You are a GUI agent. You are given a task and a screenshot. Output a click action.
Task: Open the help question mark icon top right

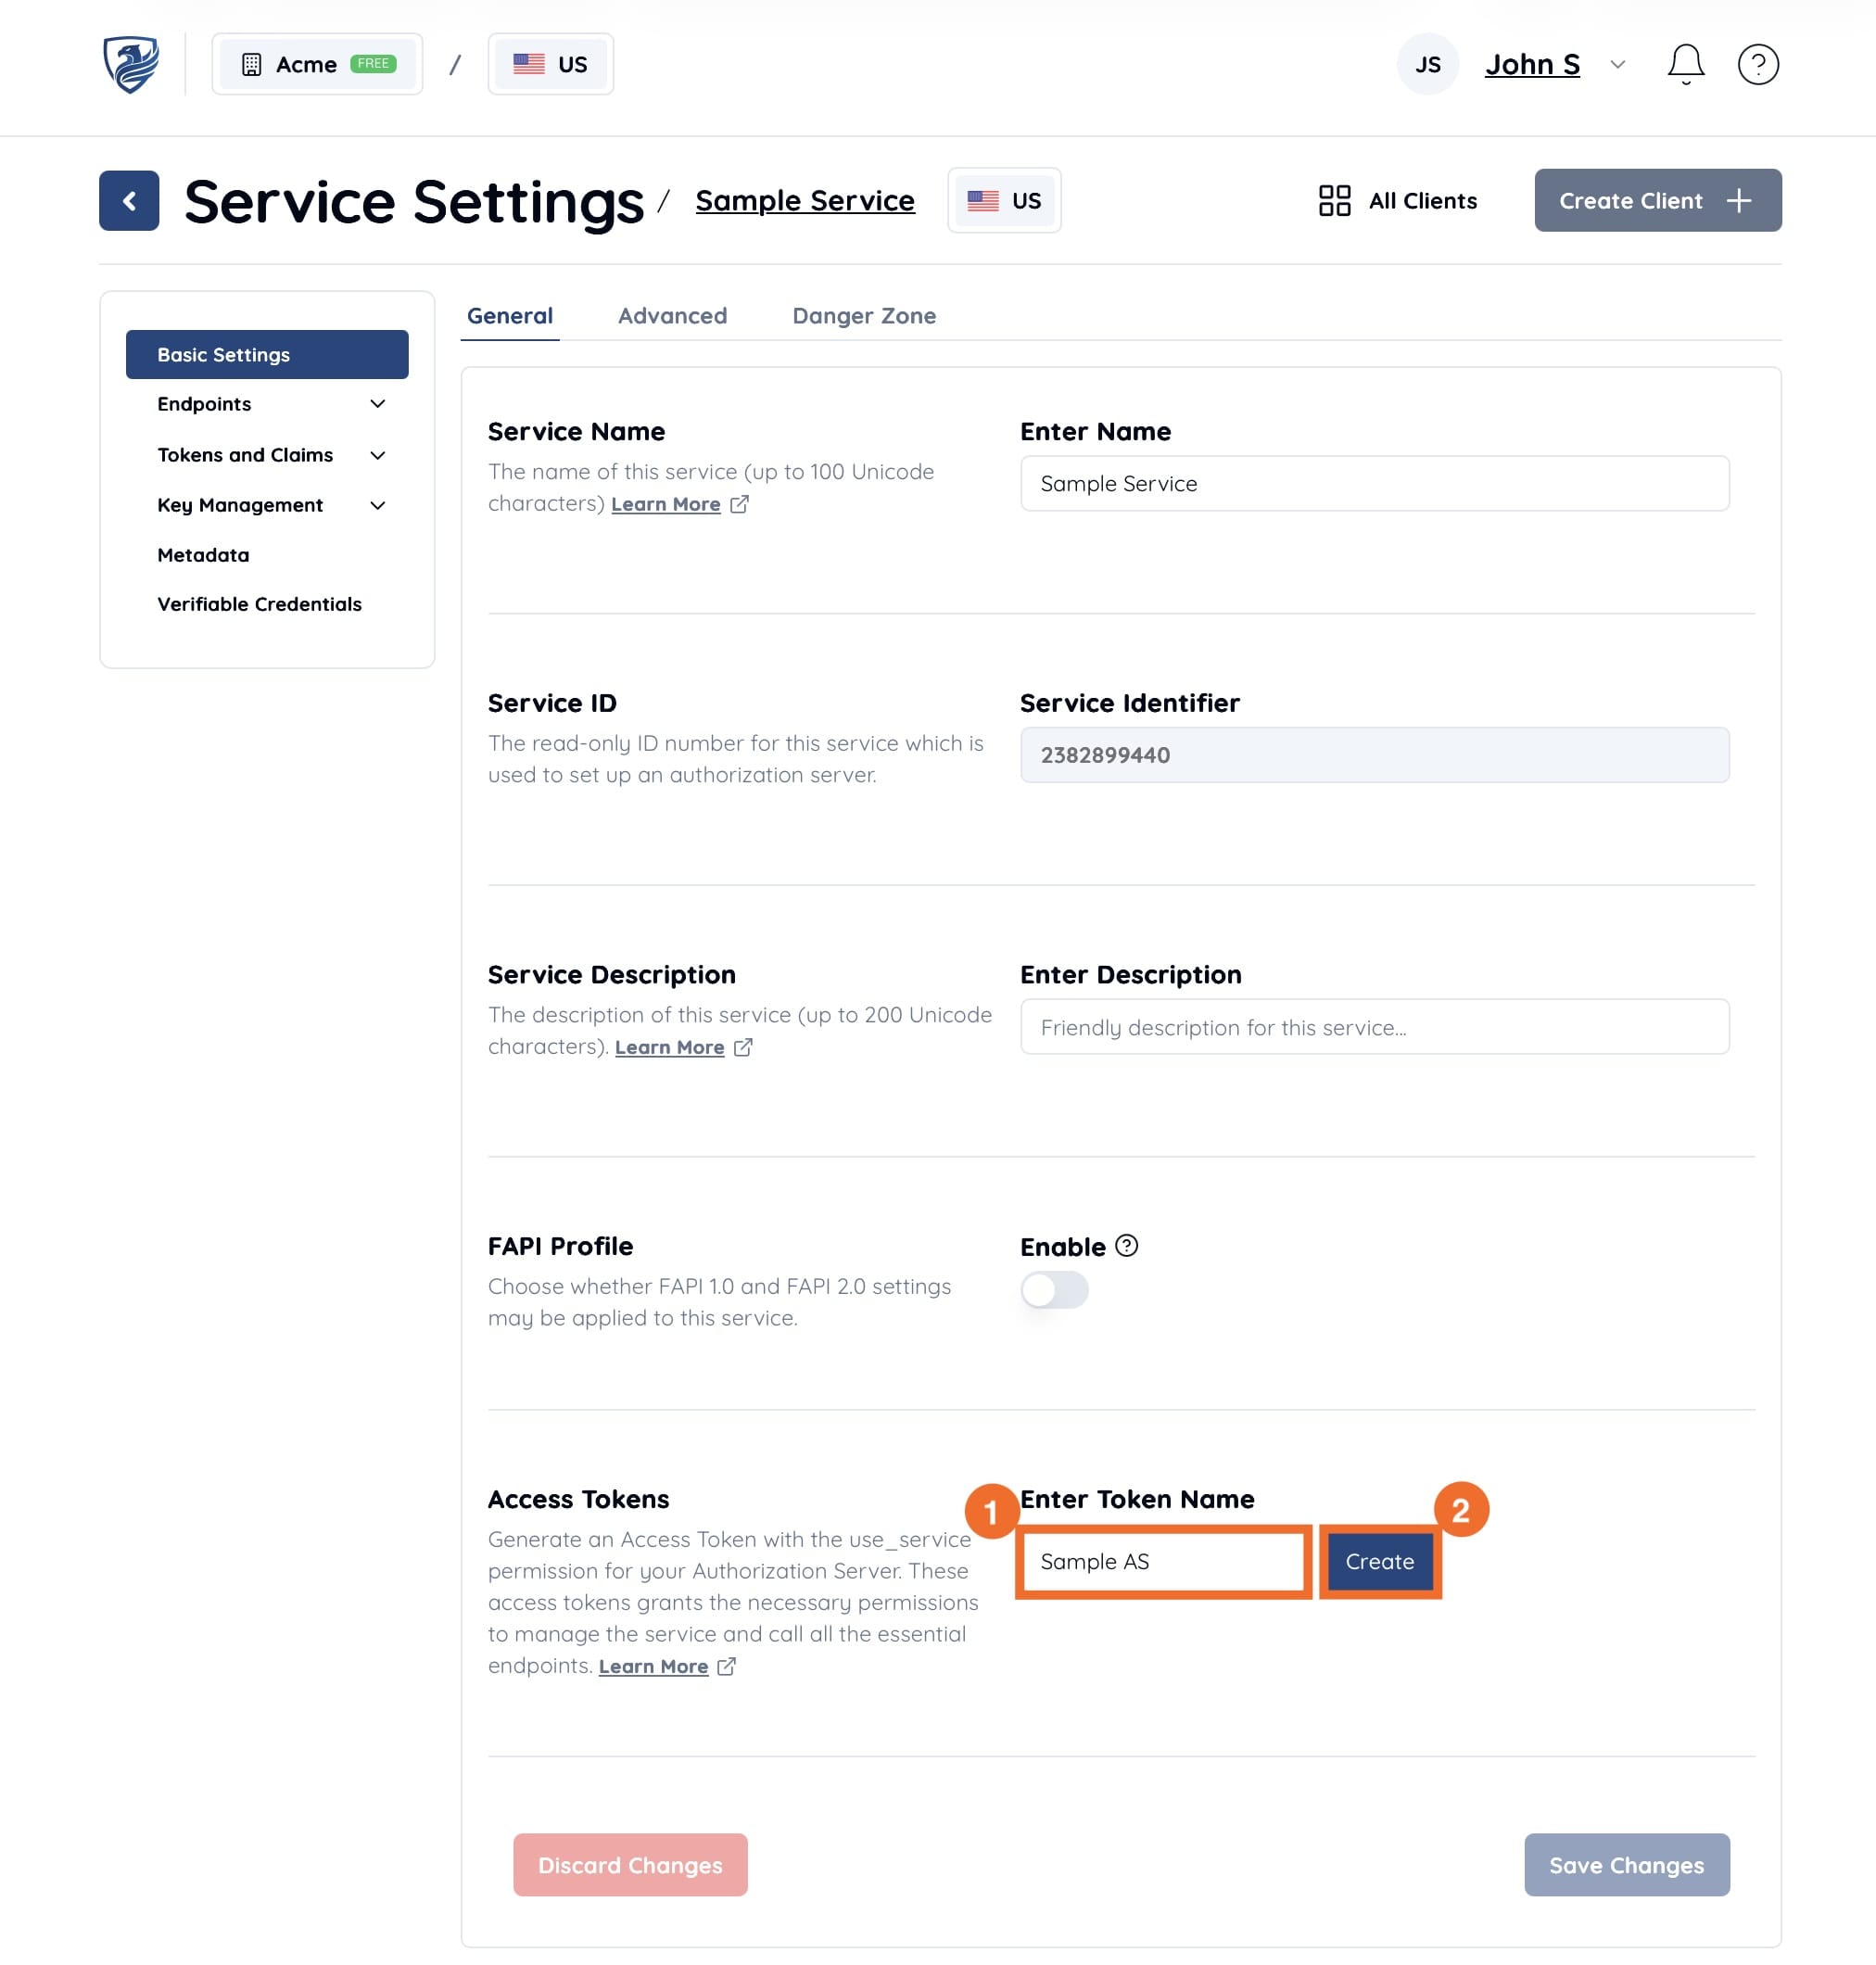(x=1759, y=63)
